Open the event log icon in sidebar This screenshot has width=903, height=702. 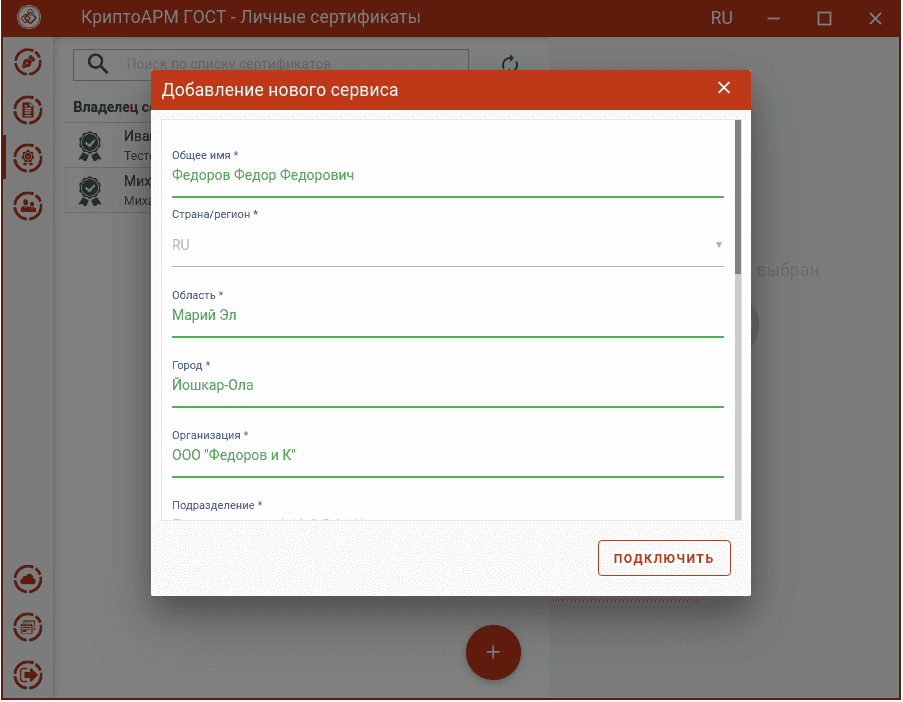click(28, 627)
